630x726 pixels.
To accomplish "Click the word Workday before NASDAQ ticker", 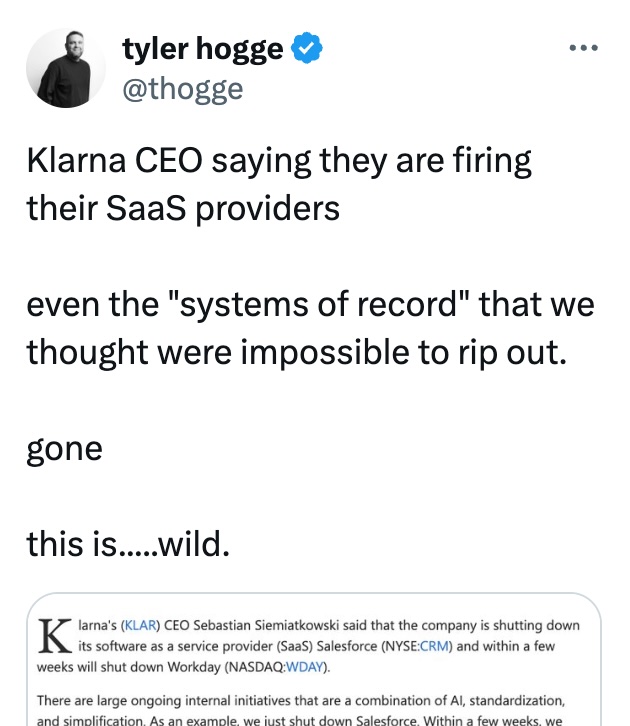I will click(x=193, y=667).
